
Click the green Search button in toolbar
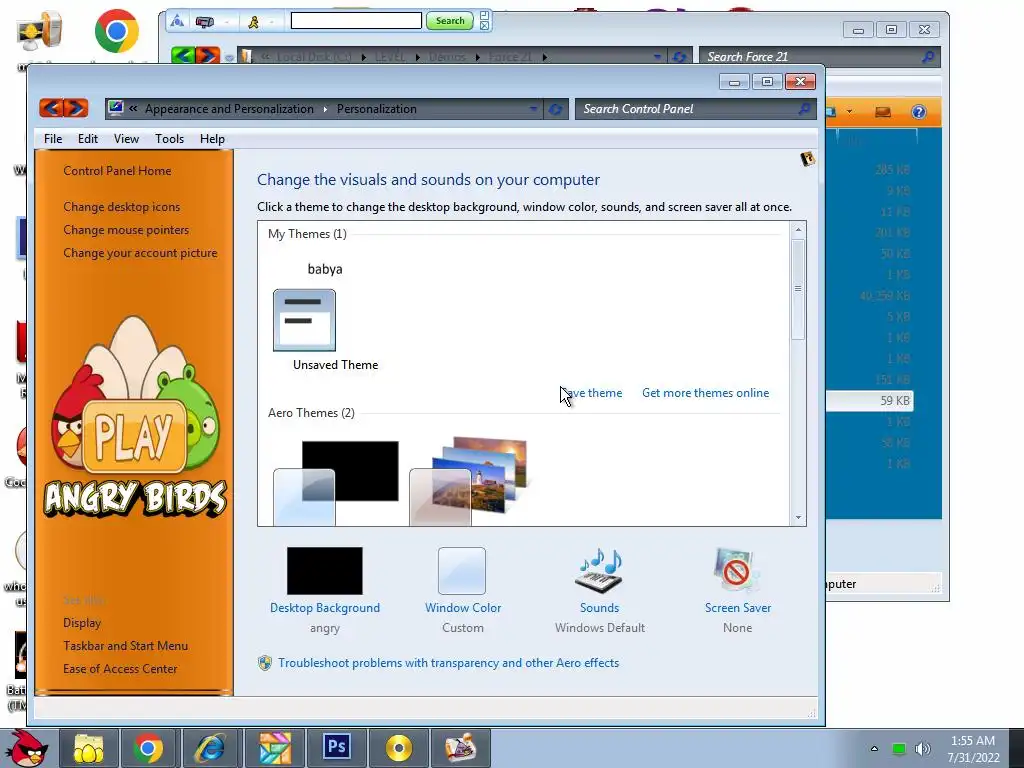click(450, 21)
